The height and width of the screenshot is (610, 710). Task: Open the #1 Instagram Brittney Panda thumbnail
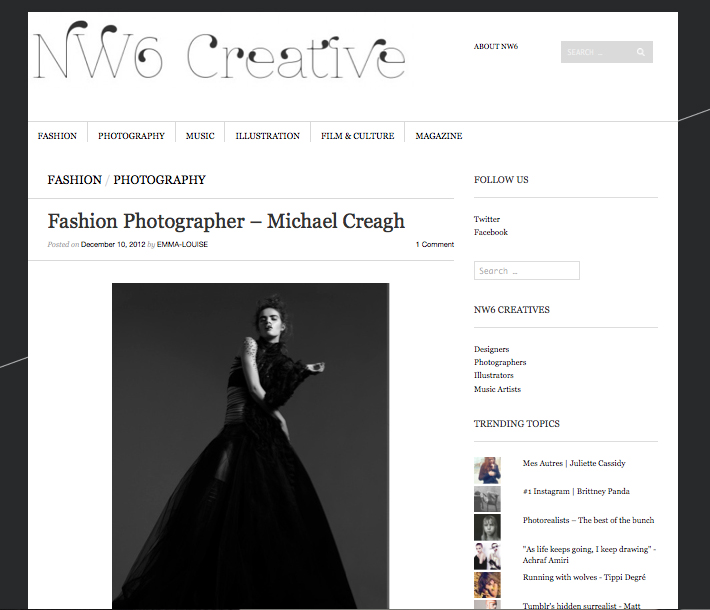point(487,499)
